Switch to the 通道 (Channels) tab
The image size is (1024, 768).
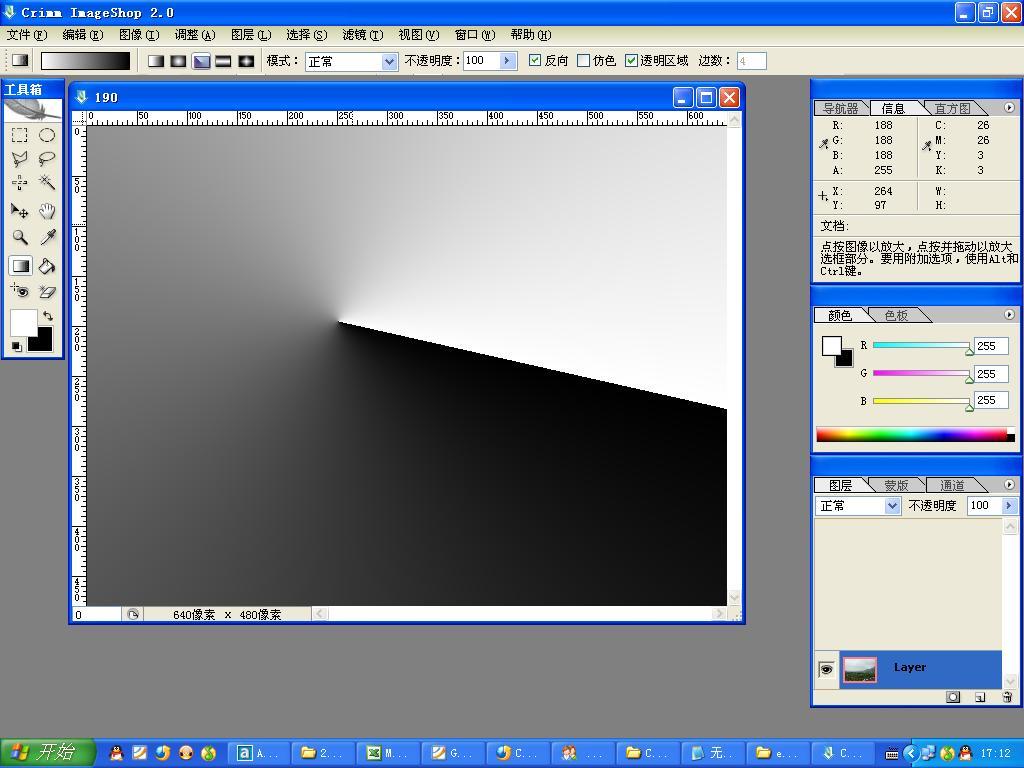coord(952,485)
